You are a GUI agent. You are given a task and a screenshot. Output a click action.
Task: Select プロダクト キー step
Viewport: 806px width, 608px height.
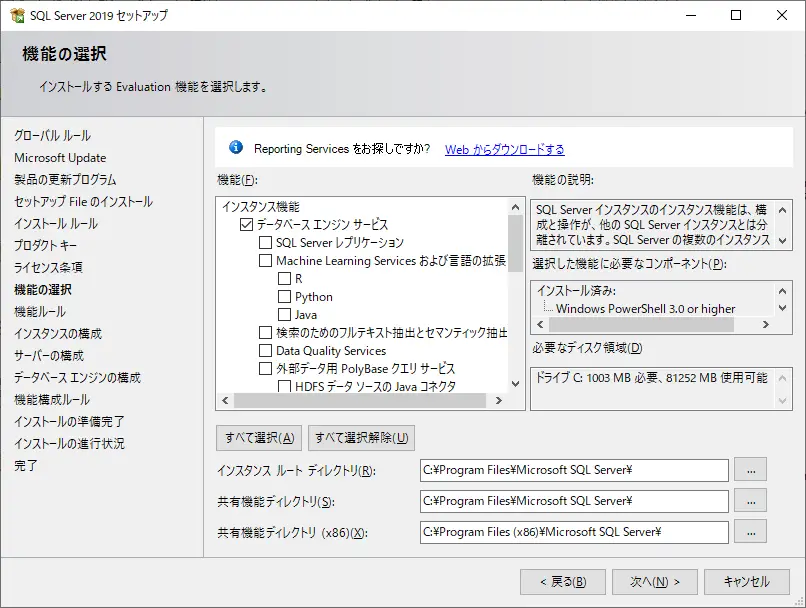point(46,246)
